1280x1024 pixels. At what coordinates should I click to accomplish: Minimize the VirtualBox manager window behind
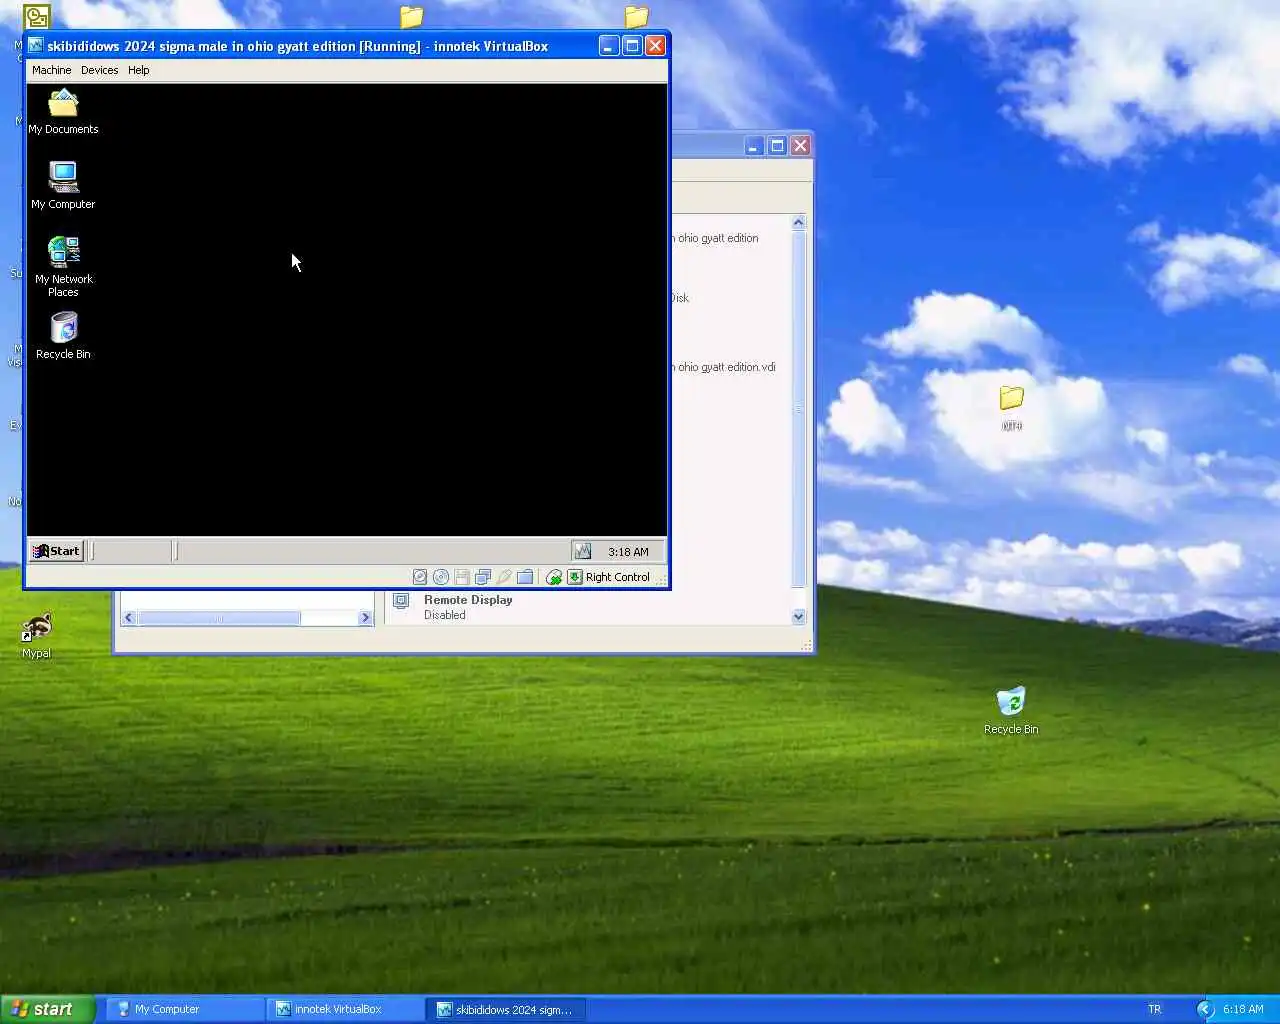click(754, 146)
